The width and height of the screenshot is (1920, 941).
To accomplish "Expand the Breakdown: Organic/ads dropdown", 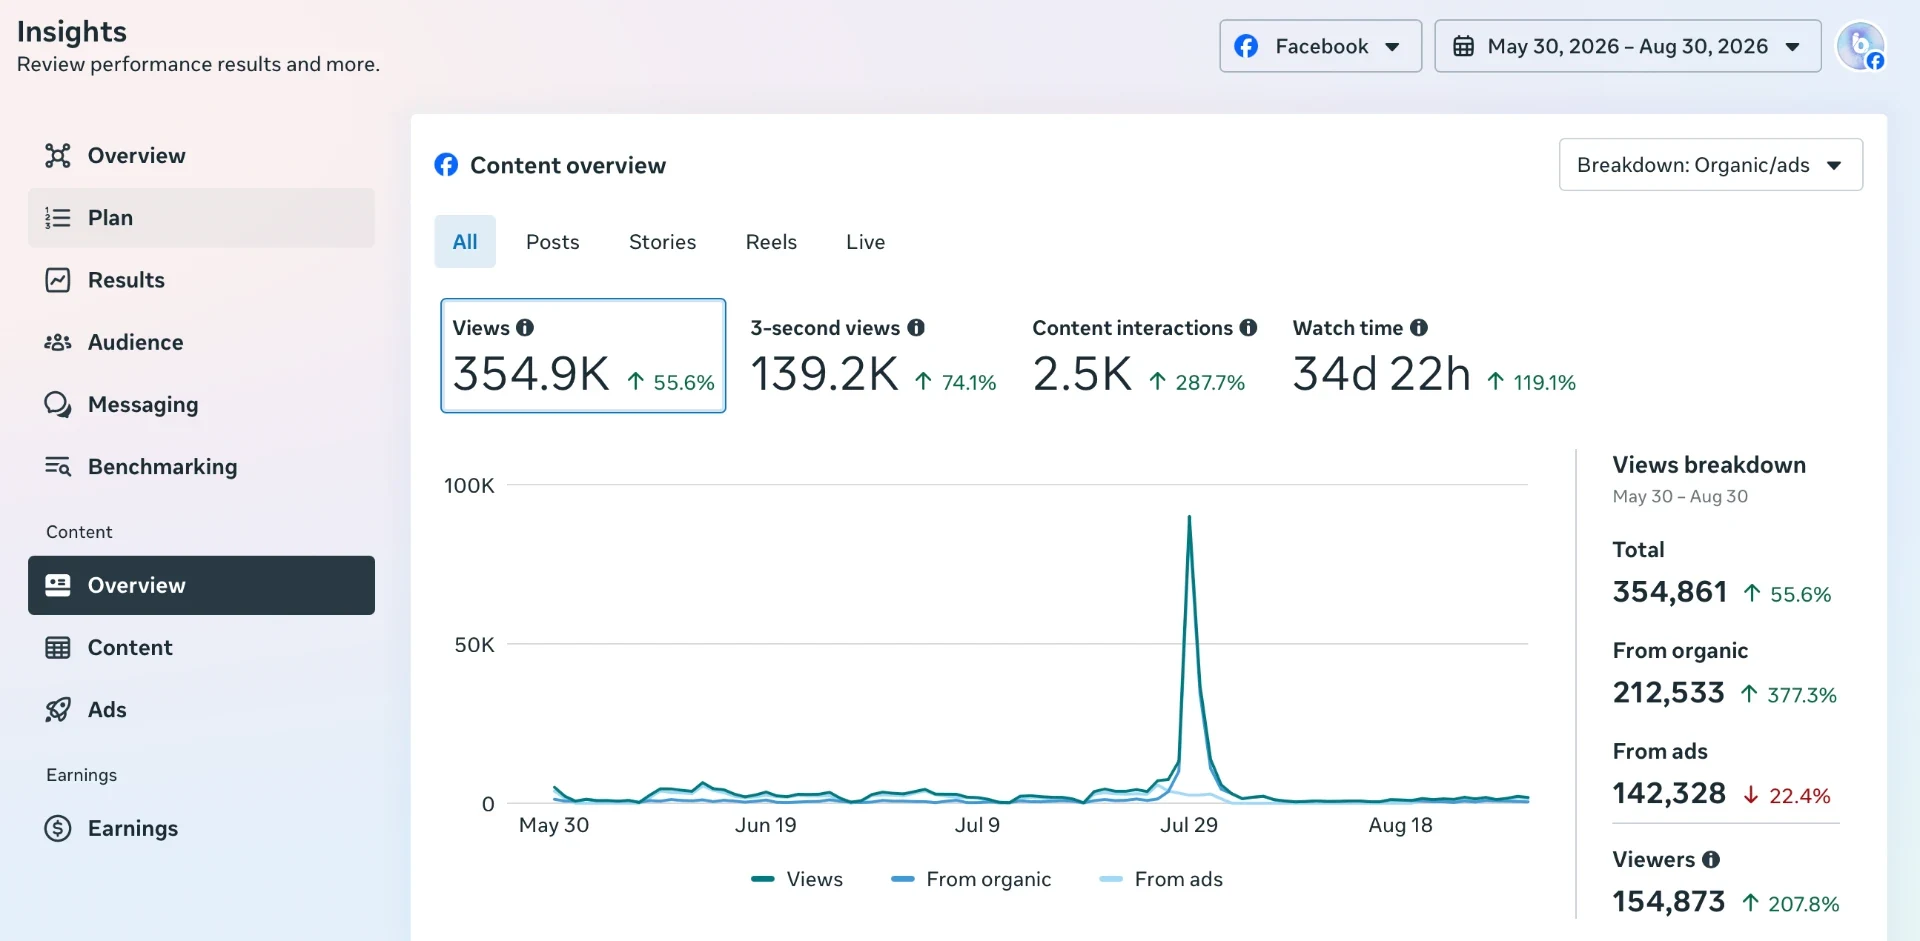I will [x=1710, y=165].
